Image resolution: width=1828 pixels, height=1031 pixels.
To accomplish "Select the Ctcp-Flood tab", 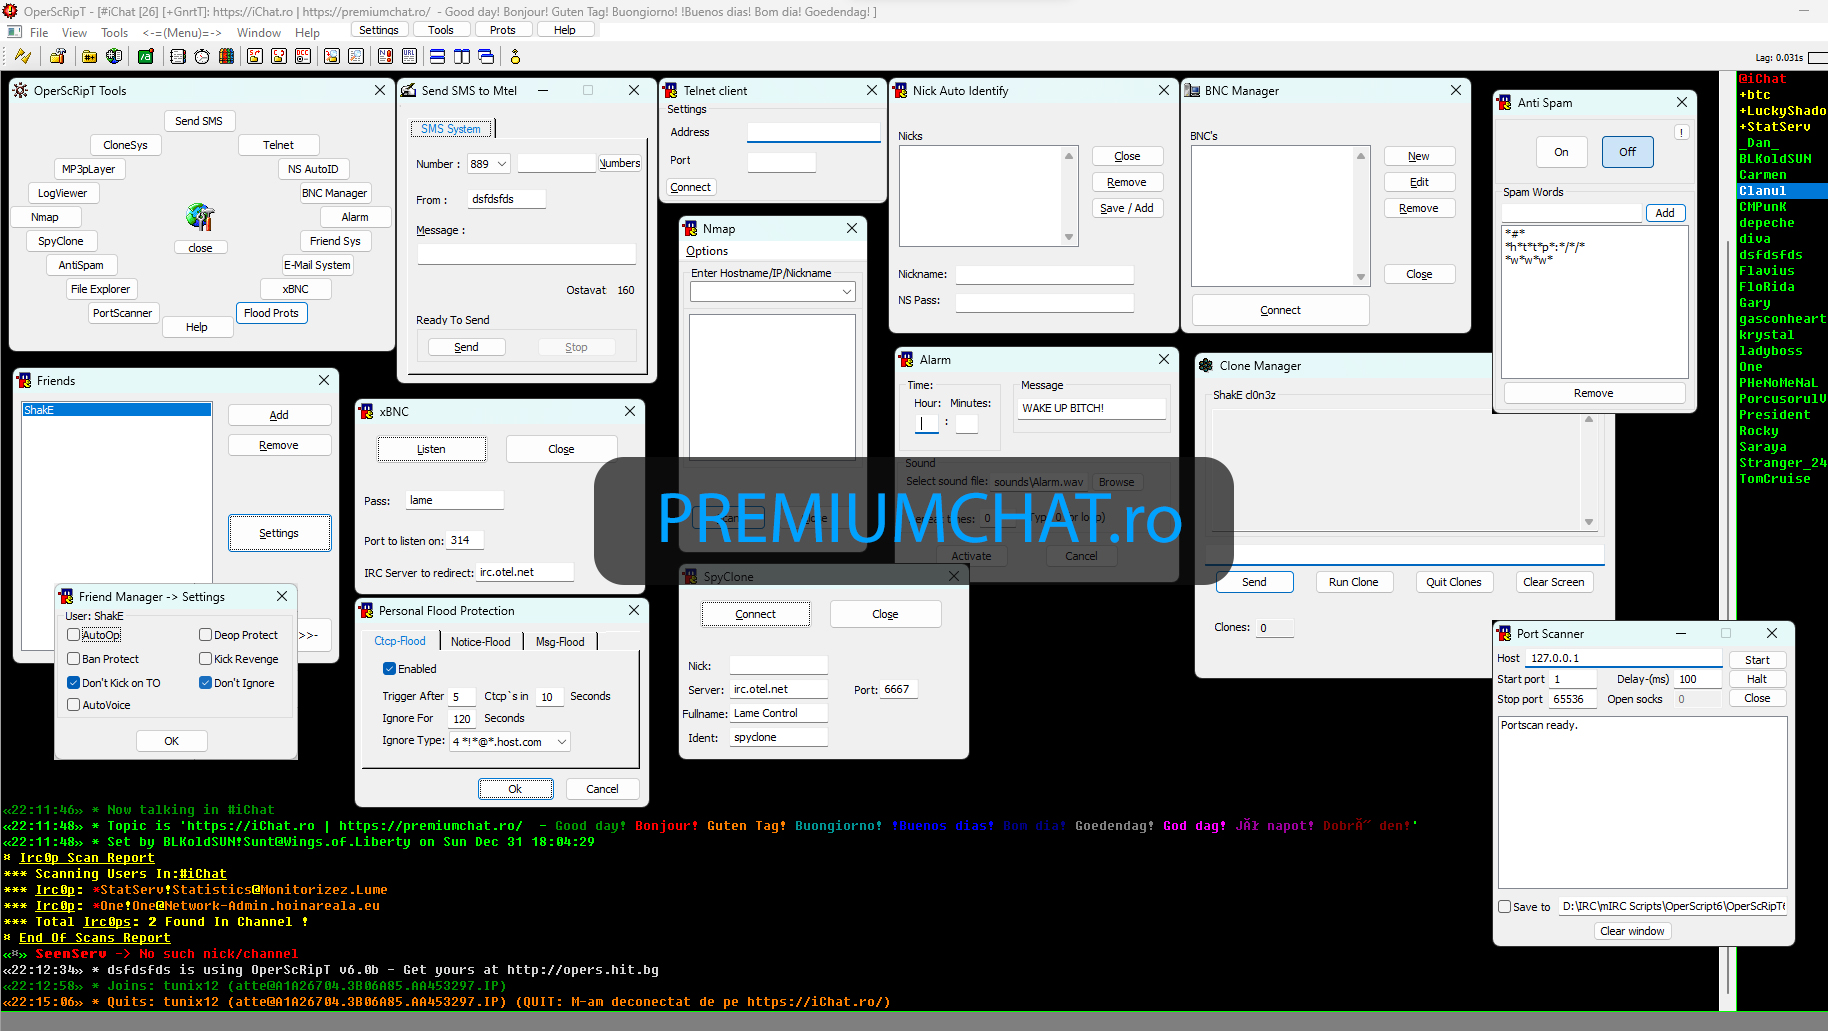I will coord(400,641).
